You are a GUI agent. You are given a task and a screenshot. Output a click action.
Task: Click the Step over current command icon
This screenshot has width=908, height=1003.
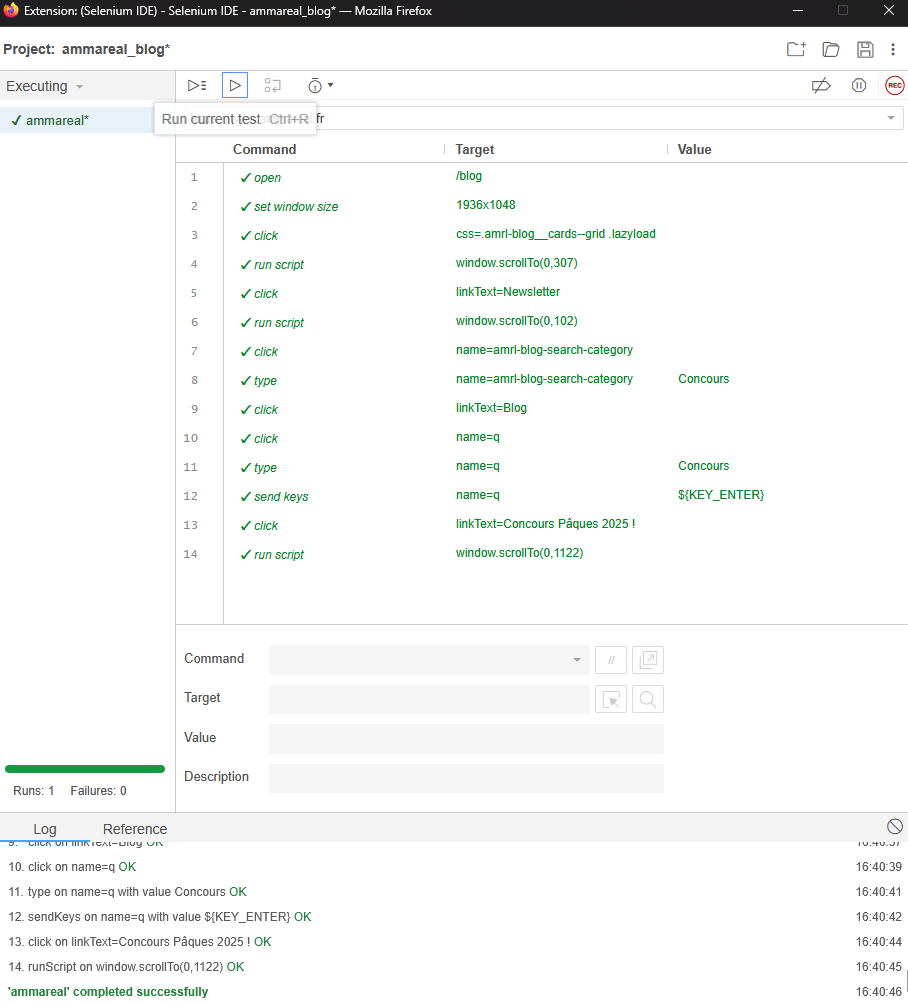pos(272,86)
